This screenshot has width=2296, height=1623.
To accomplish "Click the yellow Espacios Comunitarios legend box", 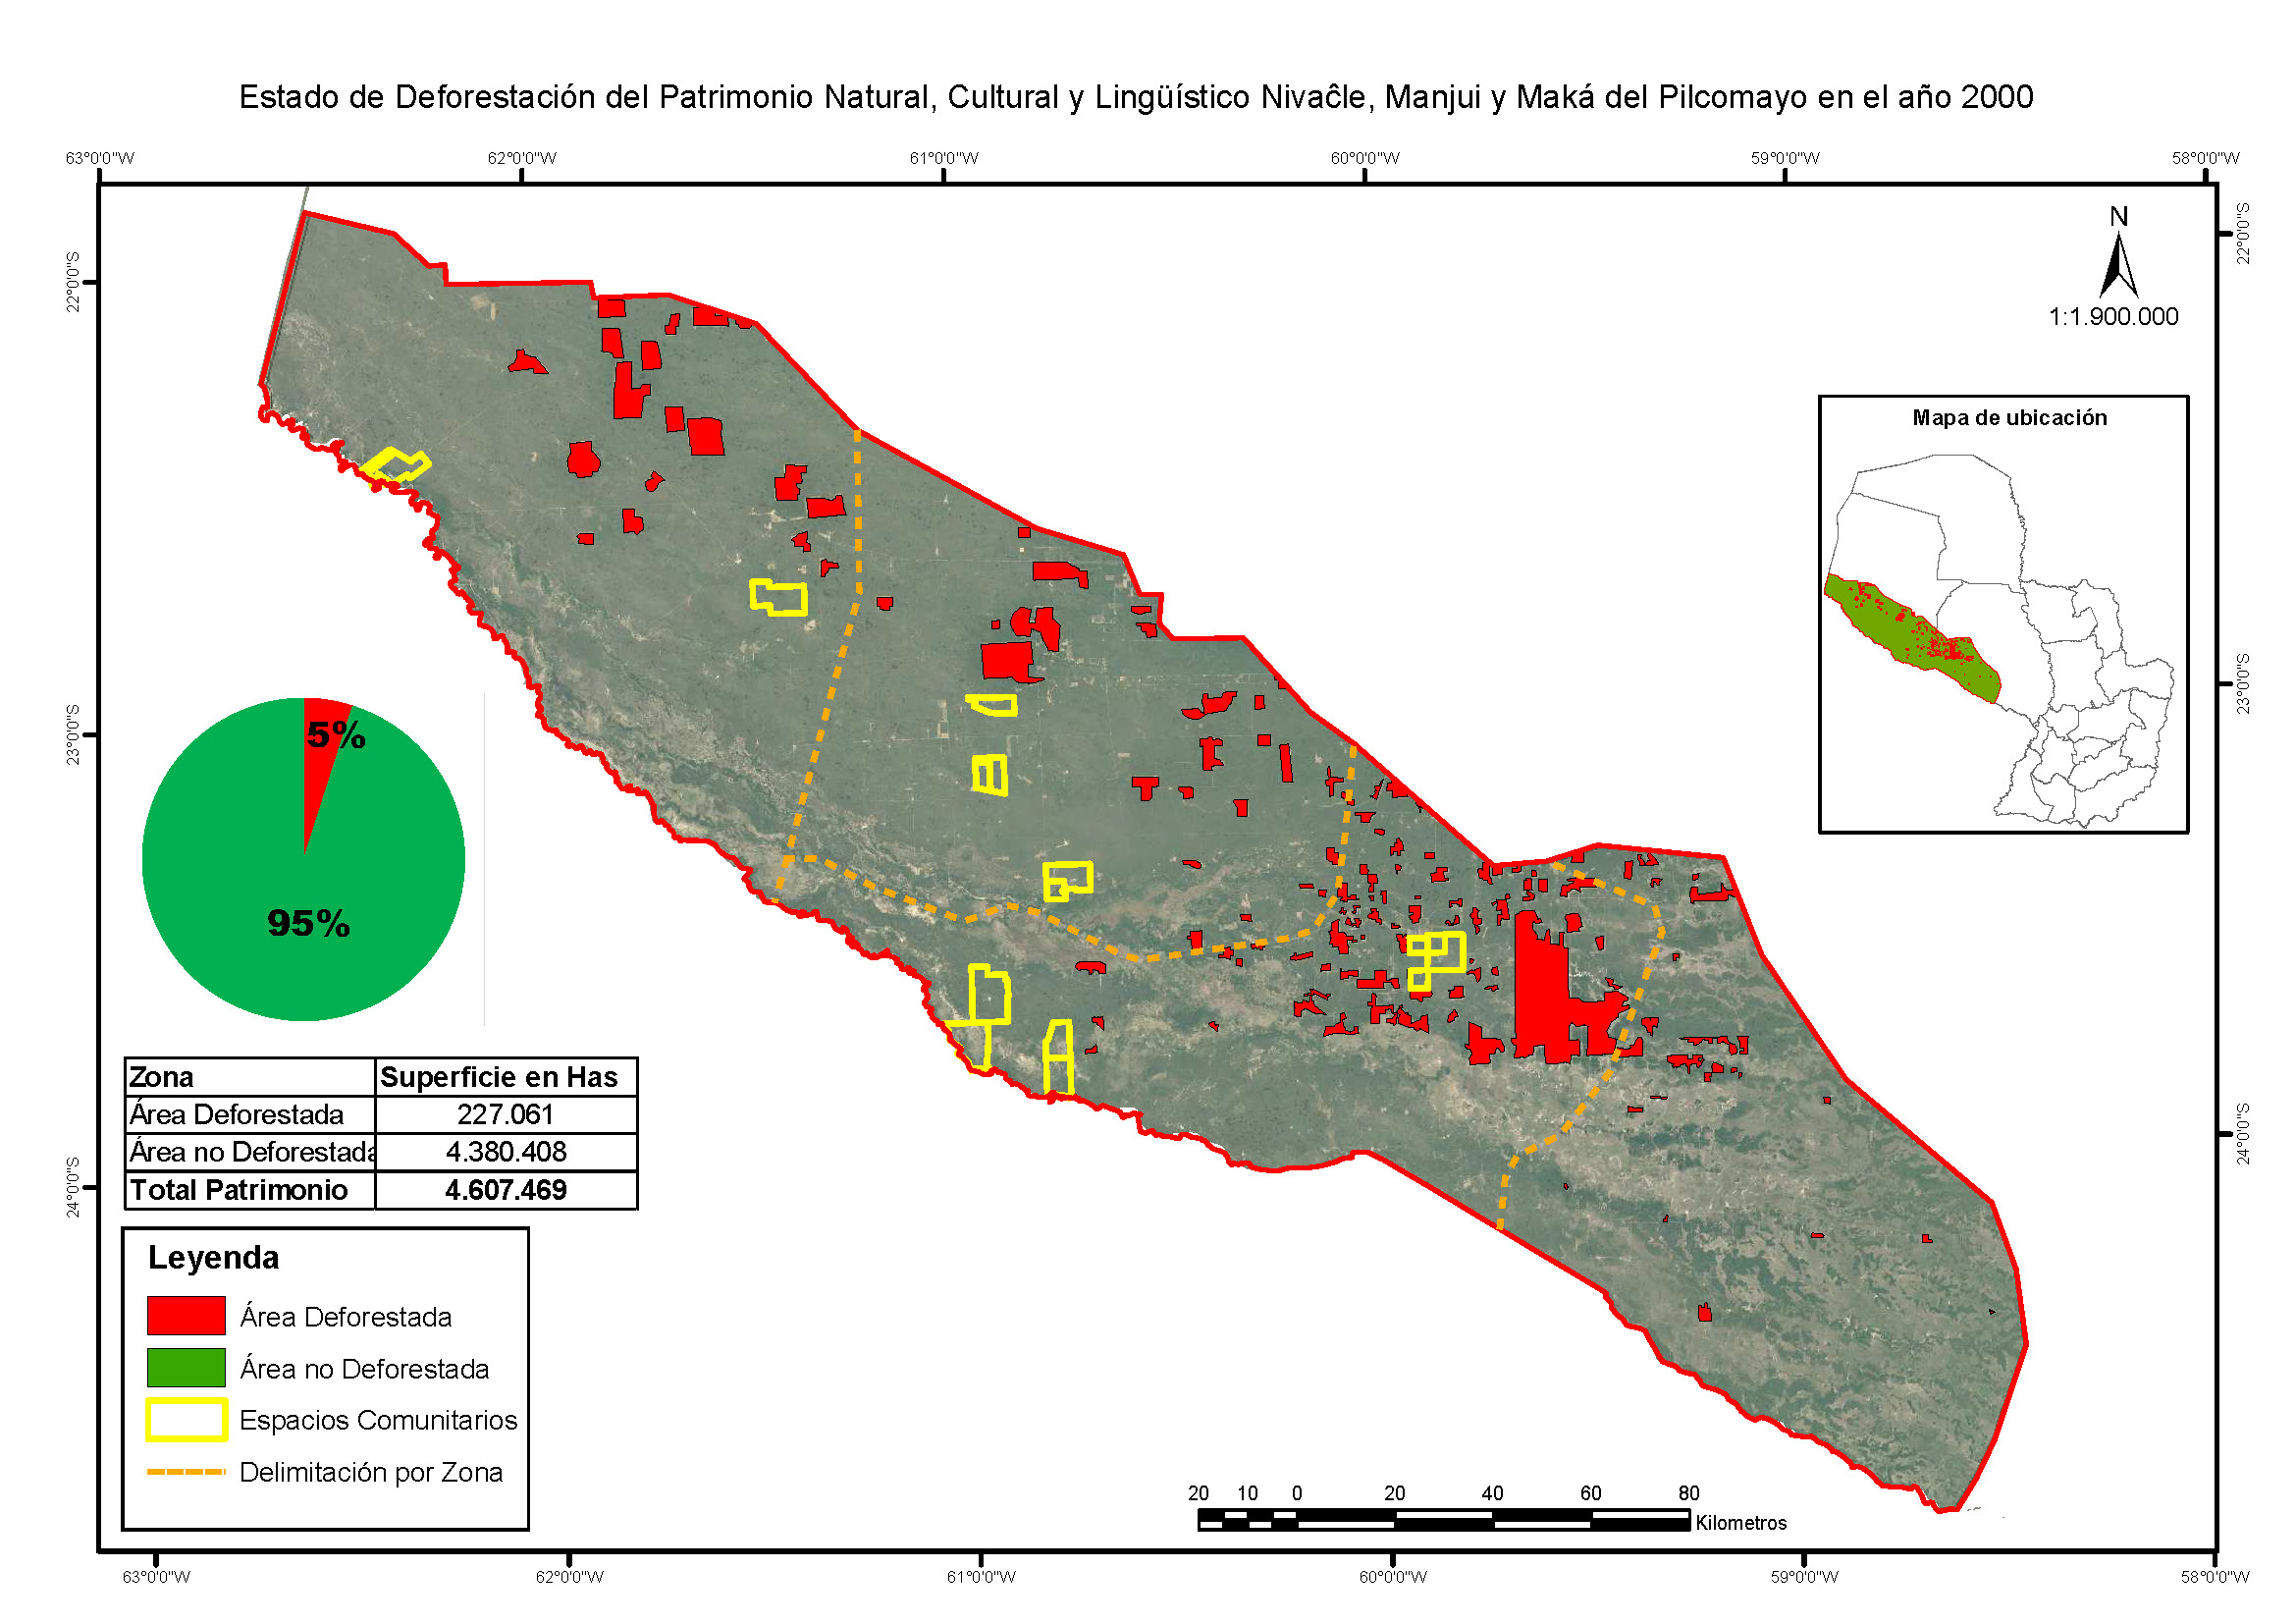I will pyautogui.click(x=186, y=1420).
